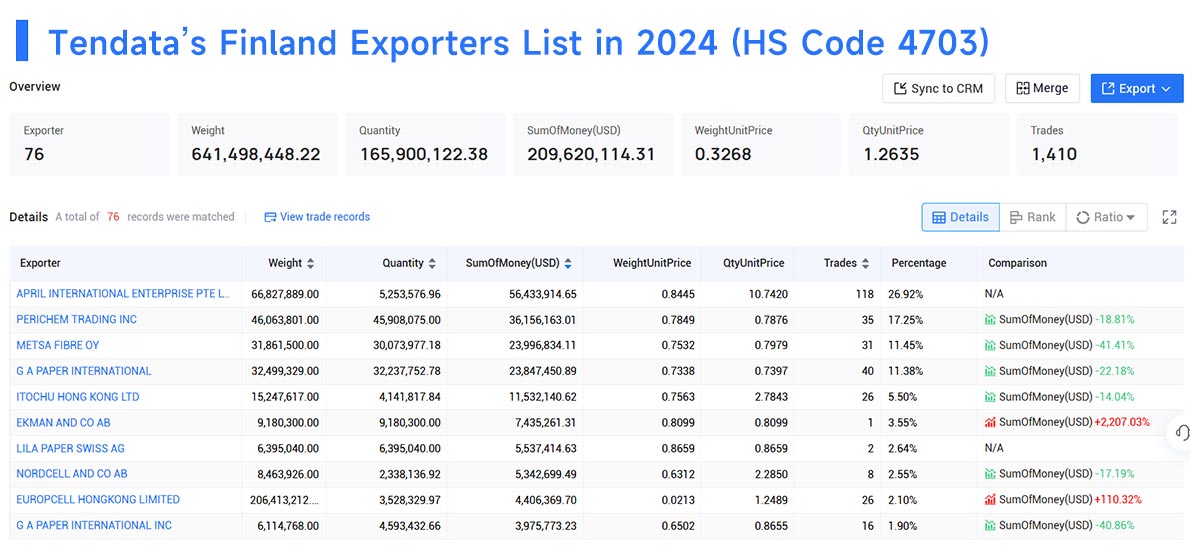Switch to the Rank view tab
The width and height of the screenshot is (1190, 552).
[x=1032, y=217]
